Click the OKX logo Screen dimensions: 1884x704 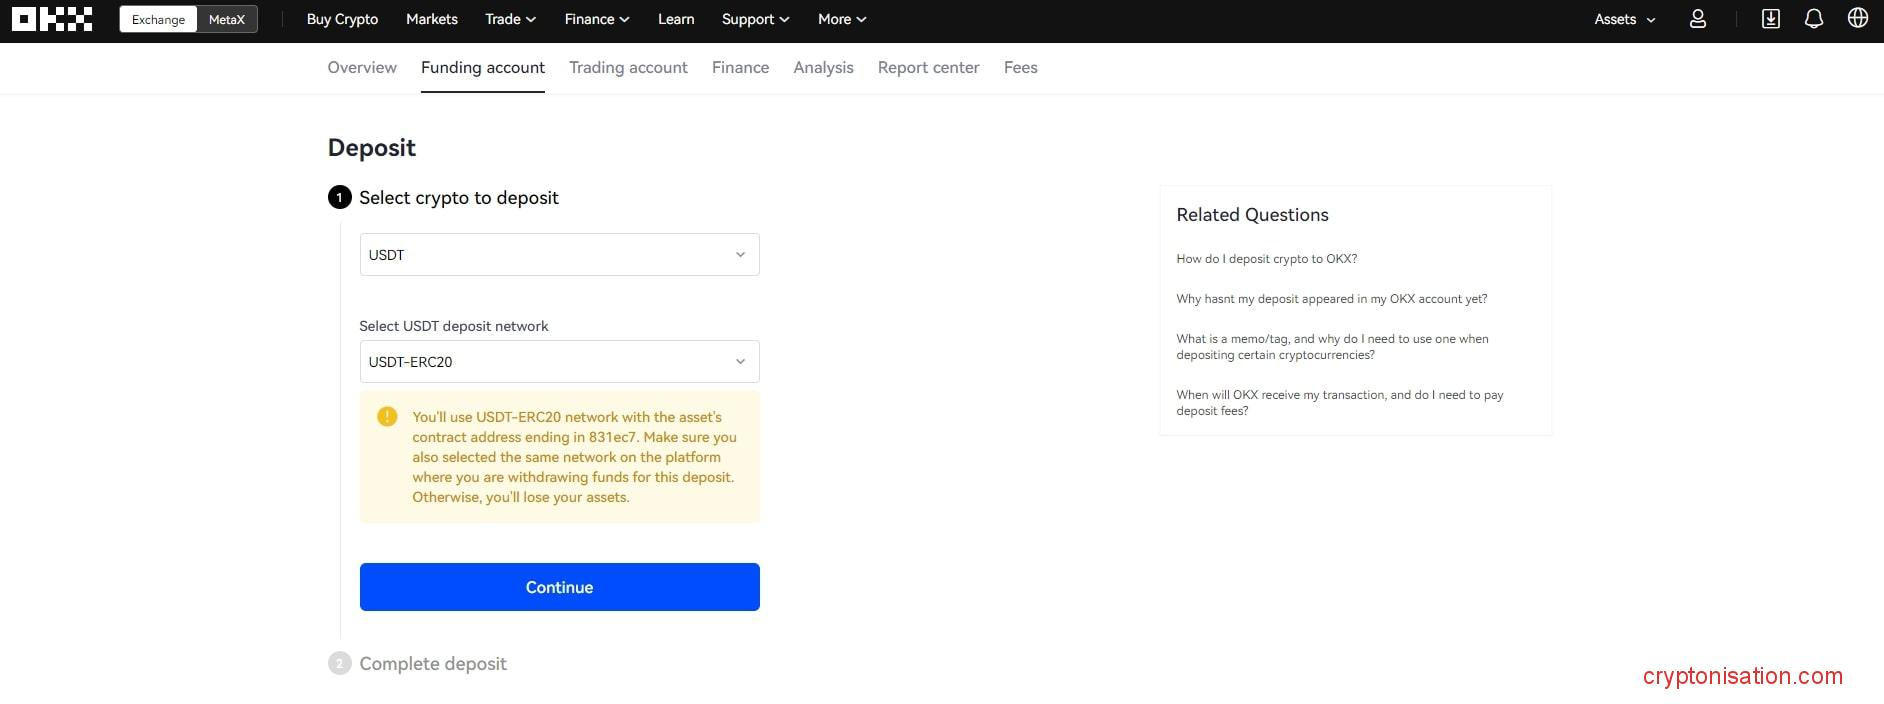52,19
